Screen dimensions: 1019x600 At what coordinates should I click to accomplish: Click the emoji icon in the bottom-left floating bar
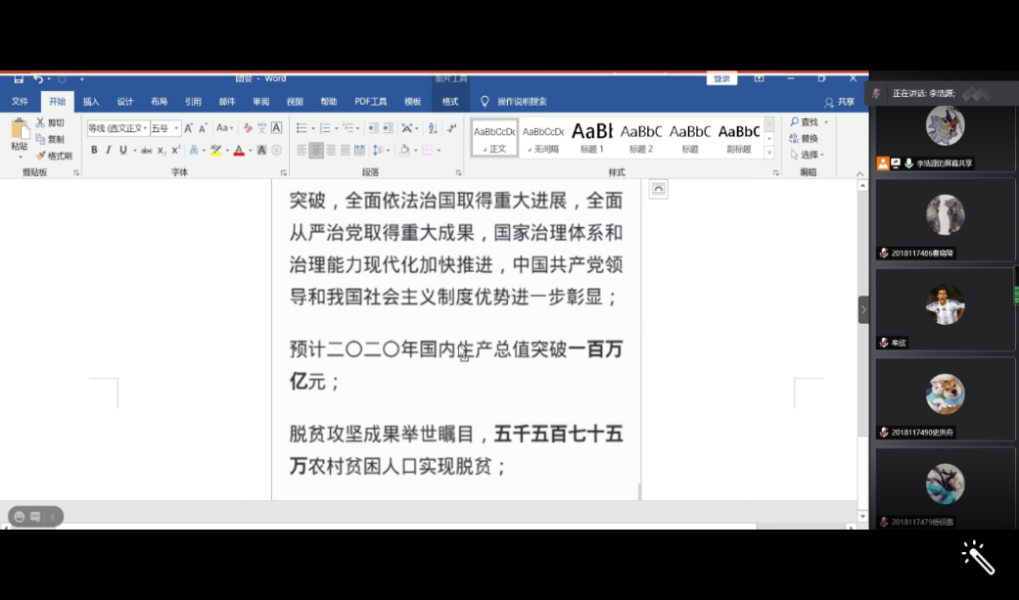[x=19, y=516]
